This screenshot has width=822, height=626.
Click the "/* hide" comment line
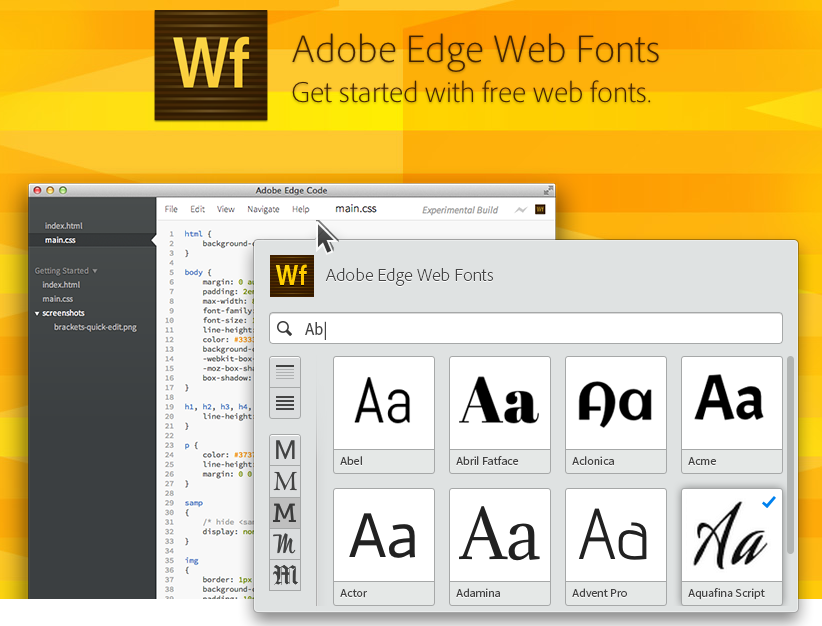tap(229, 522)
